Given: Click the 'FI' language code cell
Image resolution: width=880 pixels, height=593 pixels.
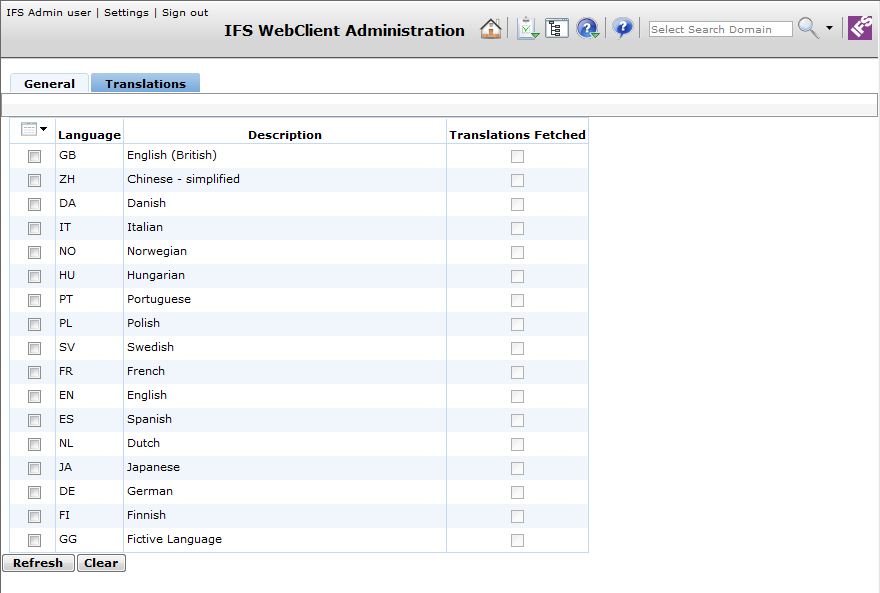Looking at the screenshot, I should coord(89,515).
